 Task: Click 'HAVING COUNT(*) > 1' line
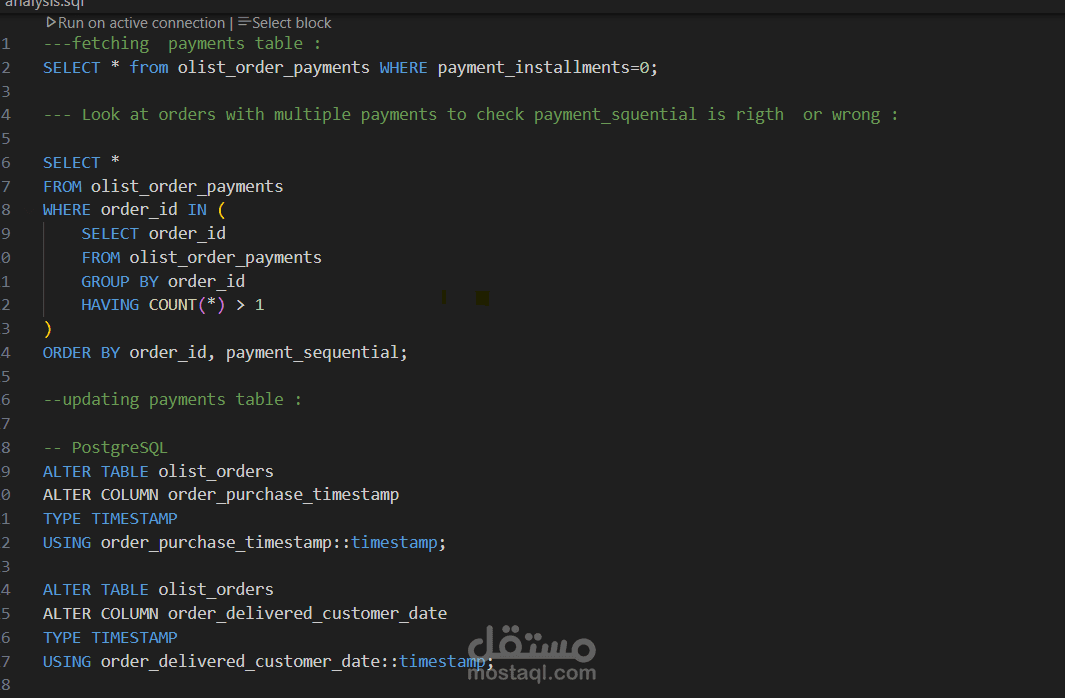tap(173, 305)
